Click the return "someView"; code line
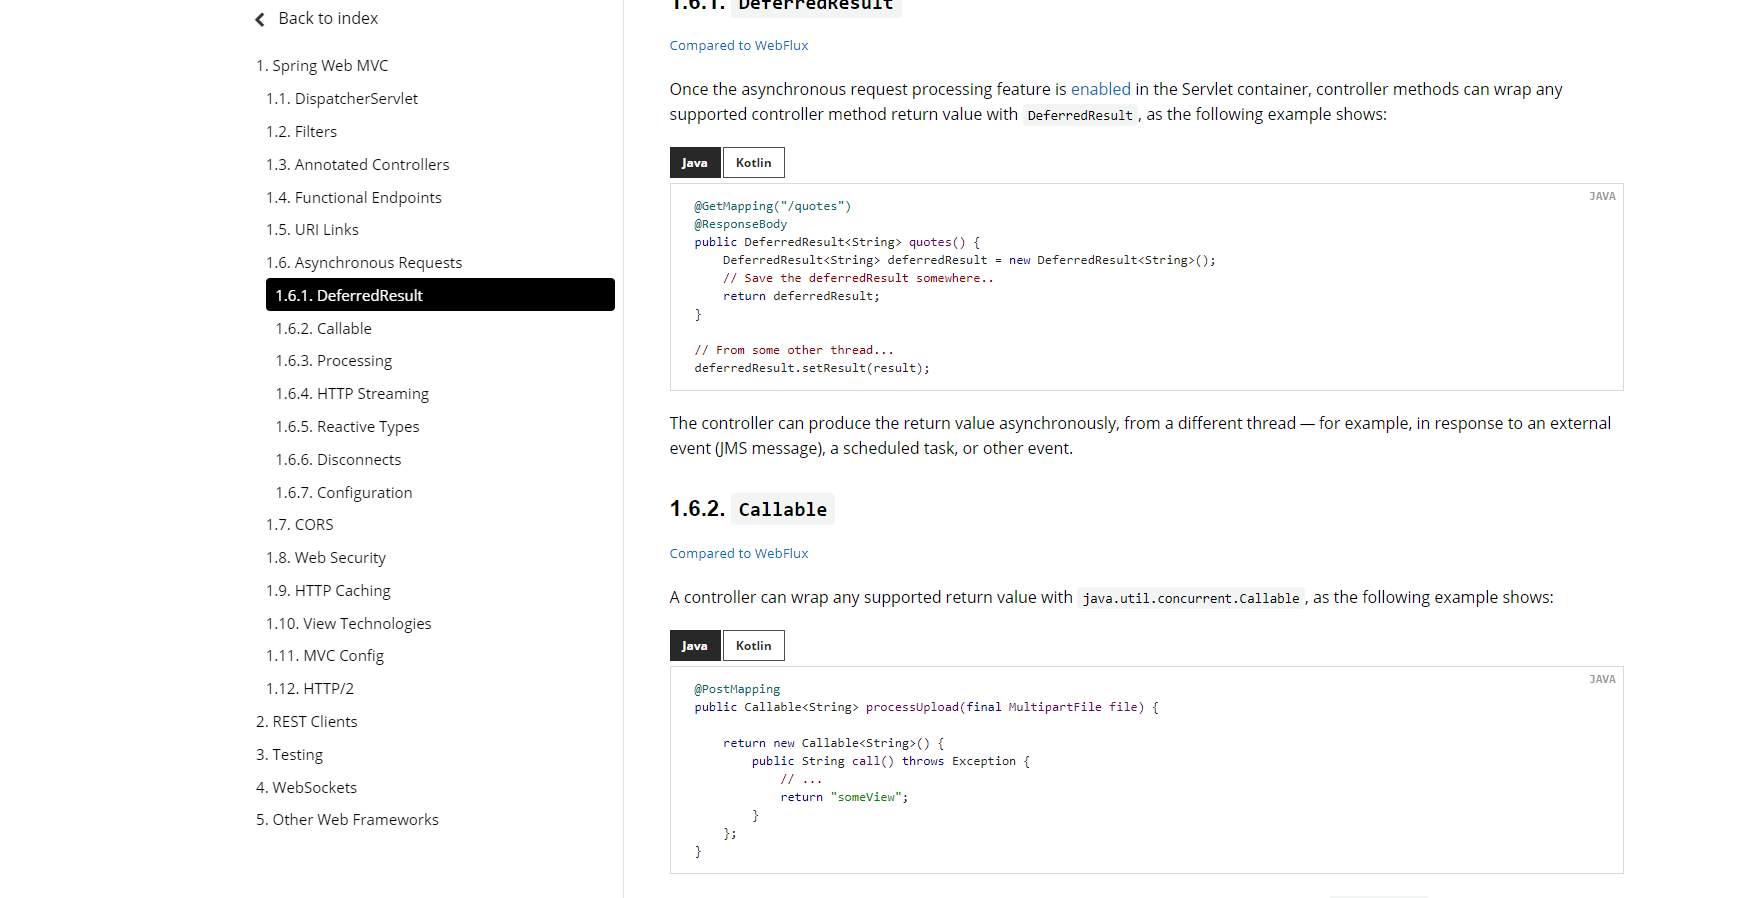Viewport: 1759px width, 898px height. click(844, 798)
